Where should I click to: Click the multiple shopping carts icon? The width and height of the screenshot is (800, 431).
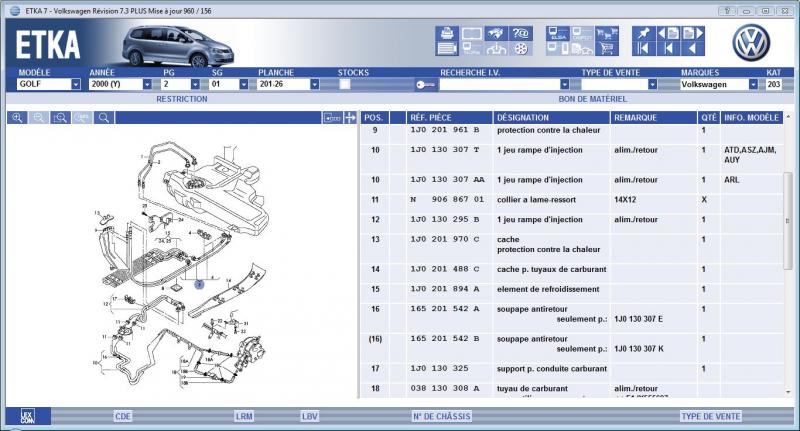coord(607,34)
